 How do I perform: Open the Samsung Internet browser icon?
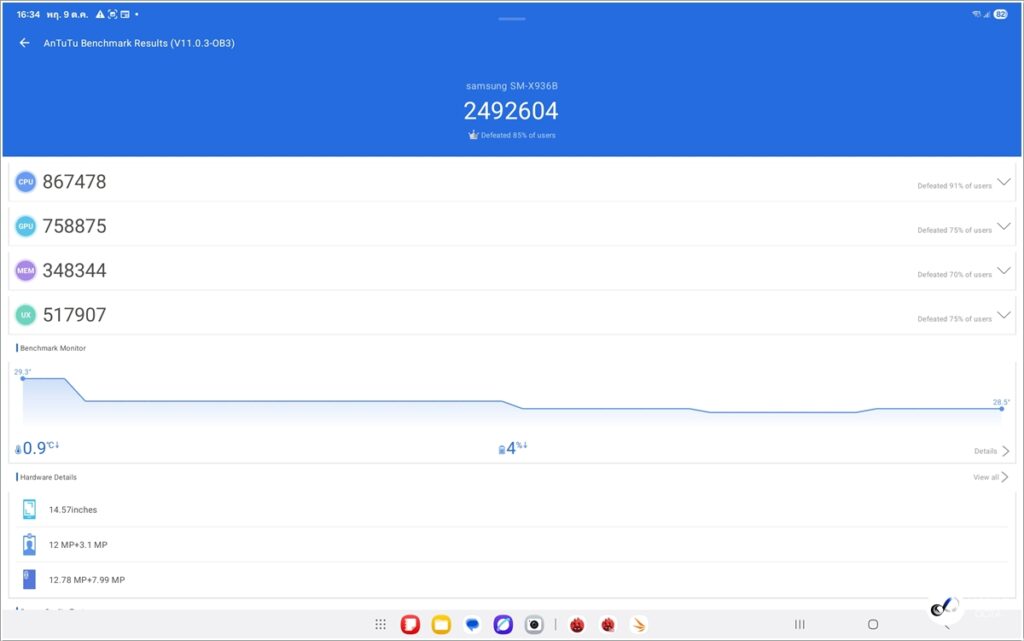pos(503,625)
